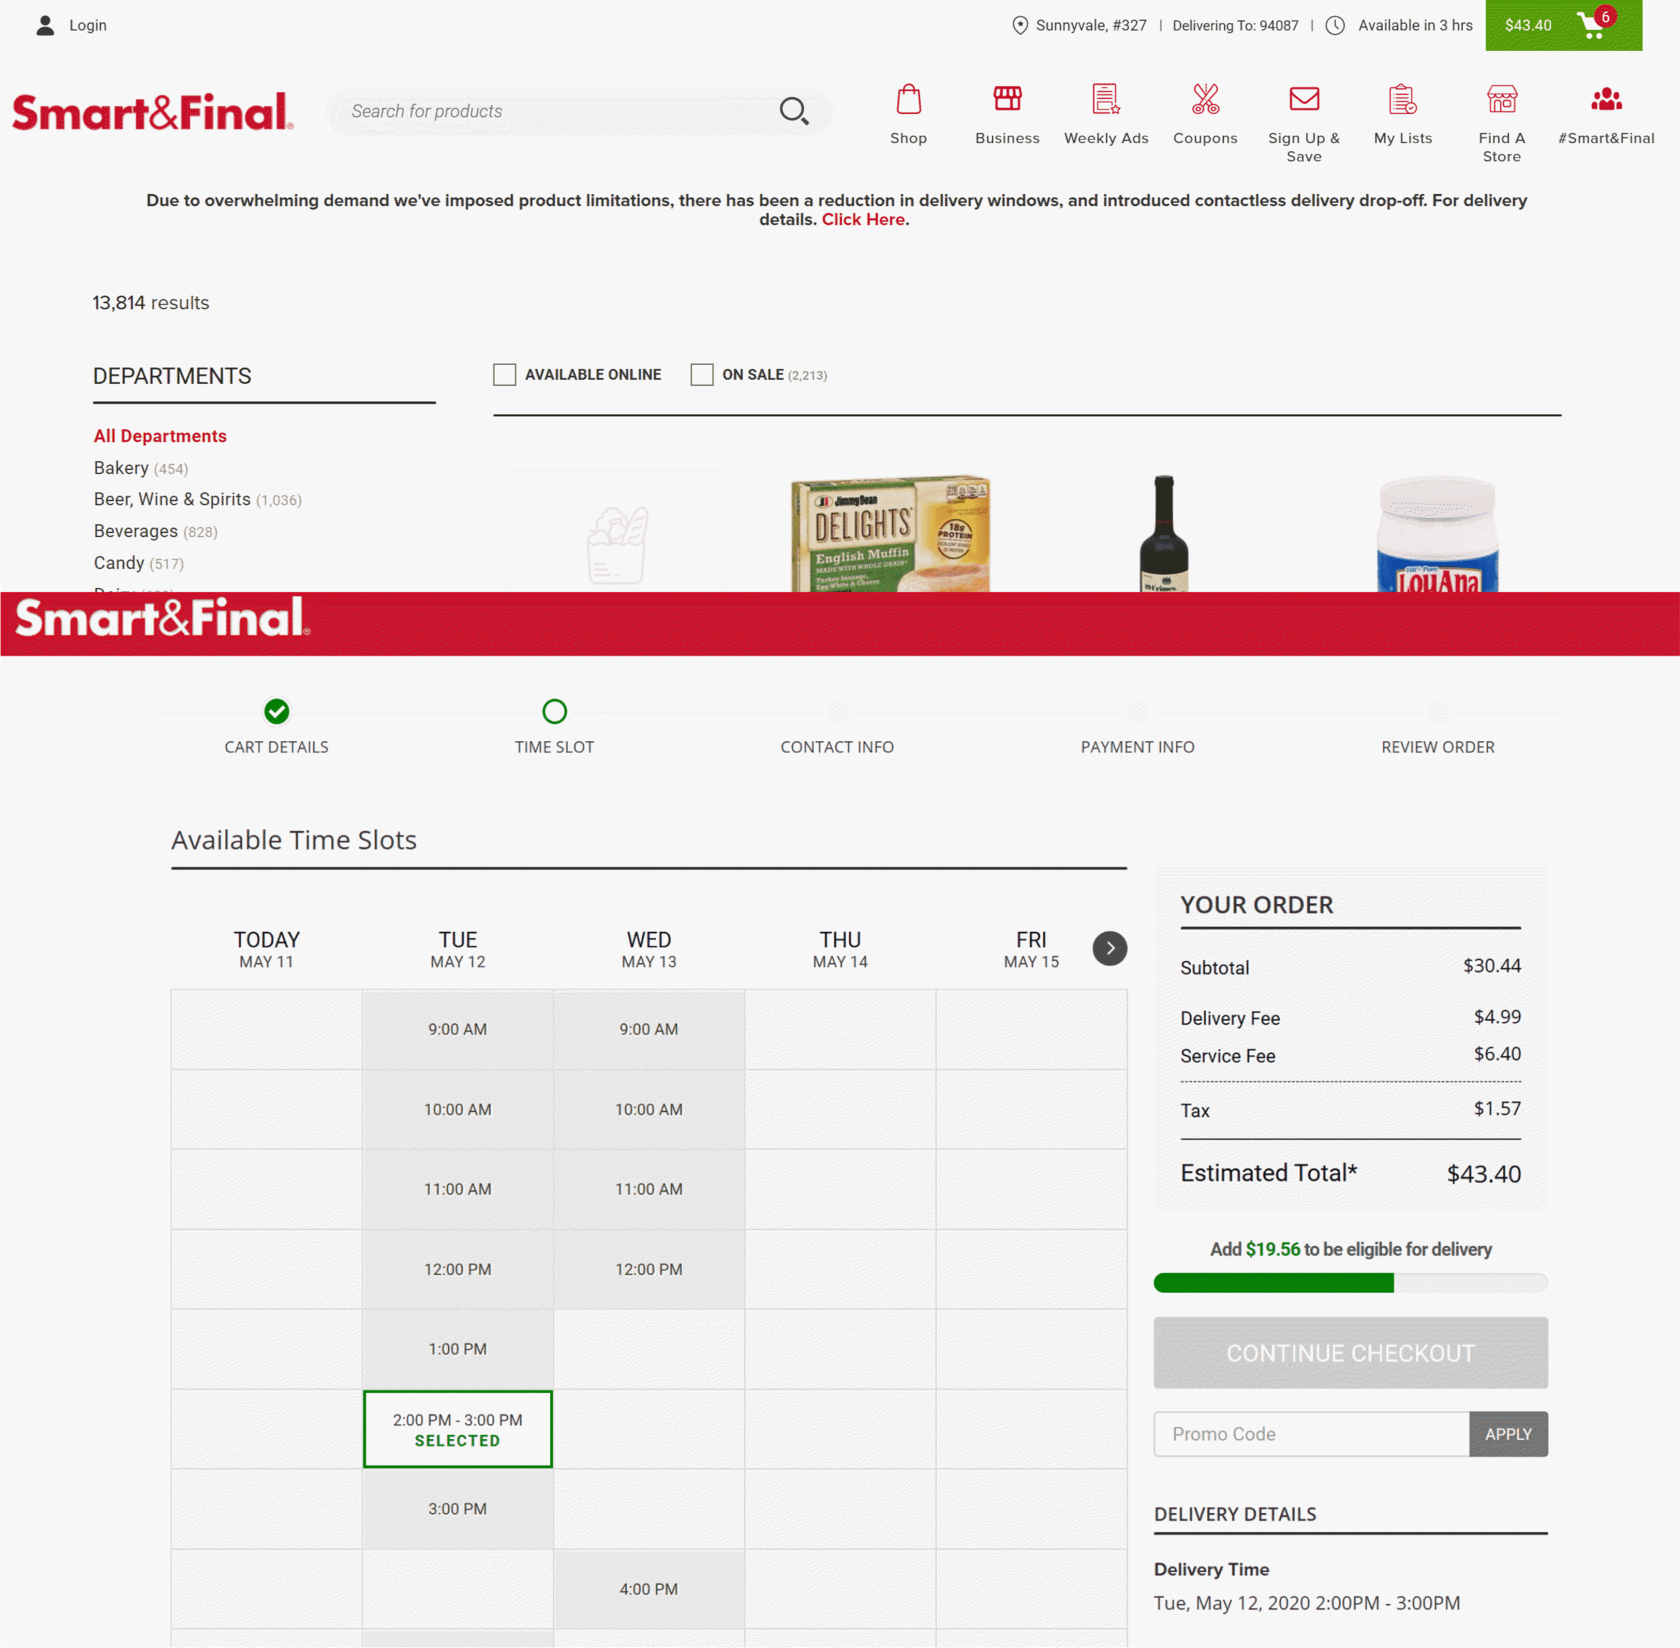Pick Tuesday 3:00 PM slot

coord(458,1509)
